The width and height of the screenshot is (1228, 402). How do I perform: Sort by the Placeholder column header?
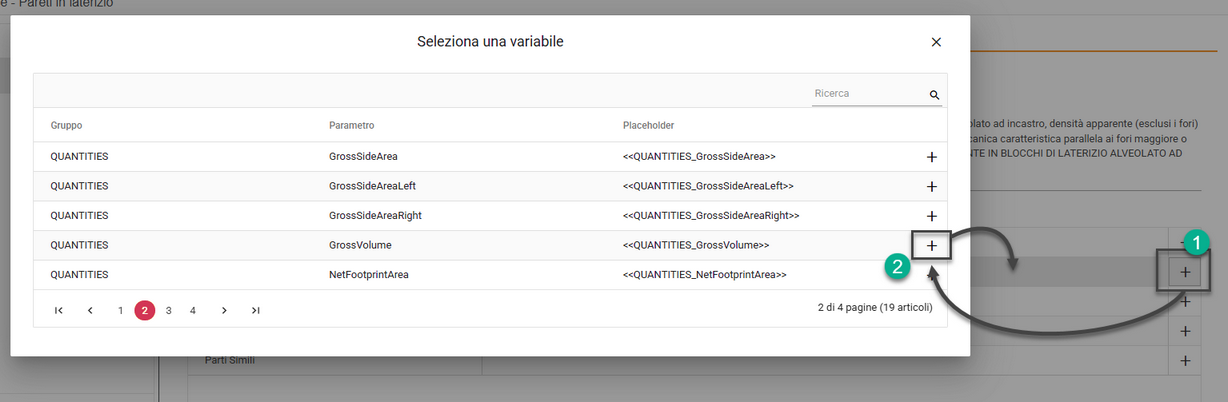pos(648,126)
